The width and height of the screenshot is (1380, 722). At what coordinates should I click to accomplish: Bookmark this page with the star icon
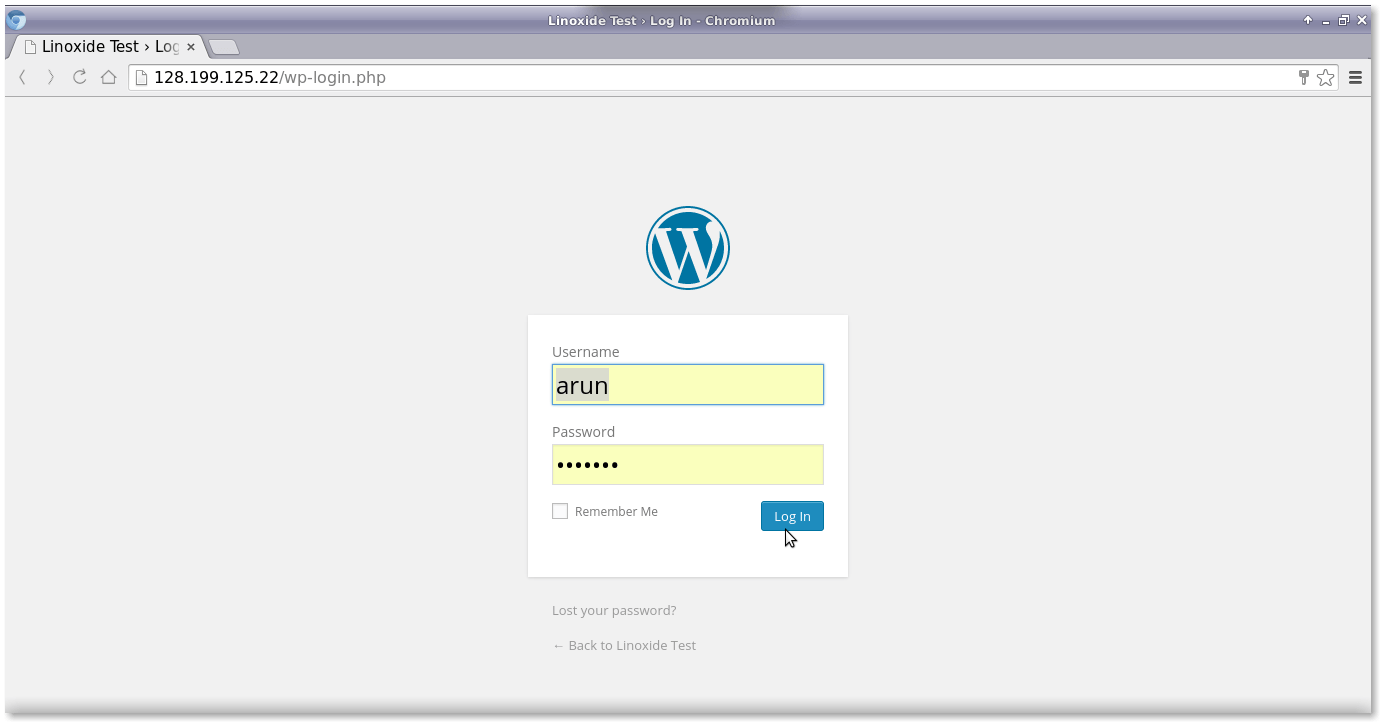[1326, 77]
